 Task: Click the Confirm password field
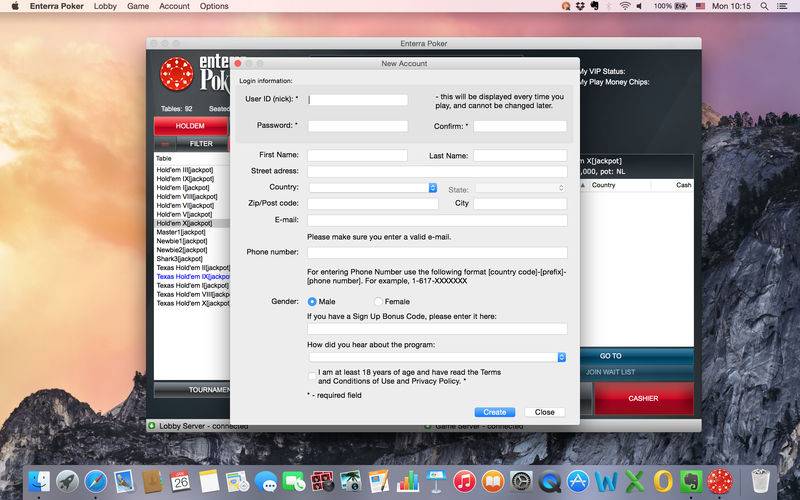[x=520, y=126]
